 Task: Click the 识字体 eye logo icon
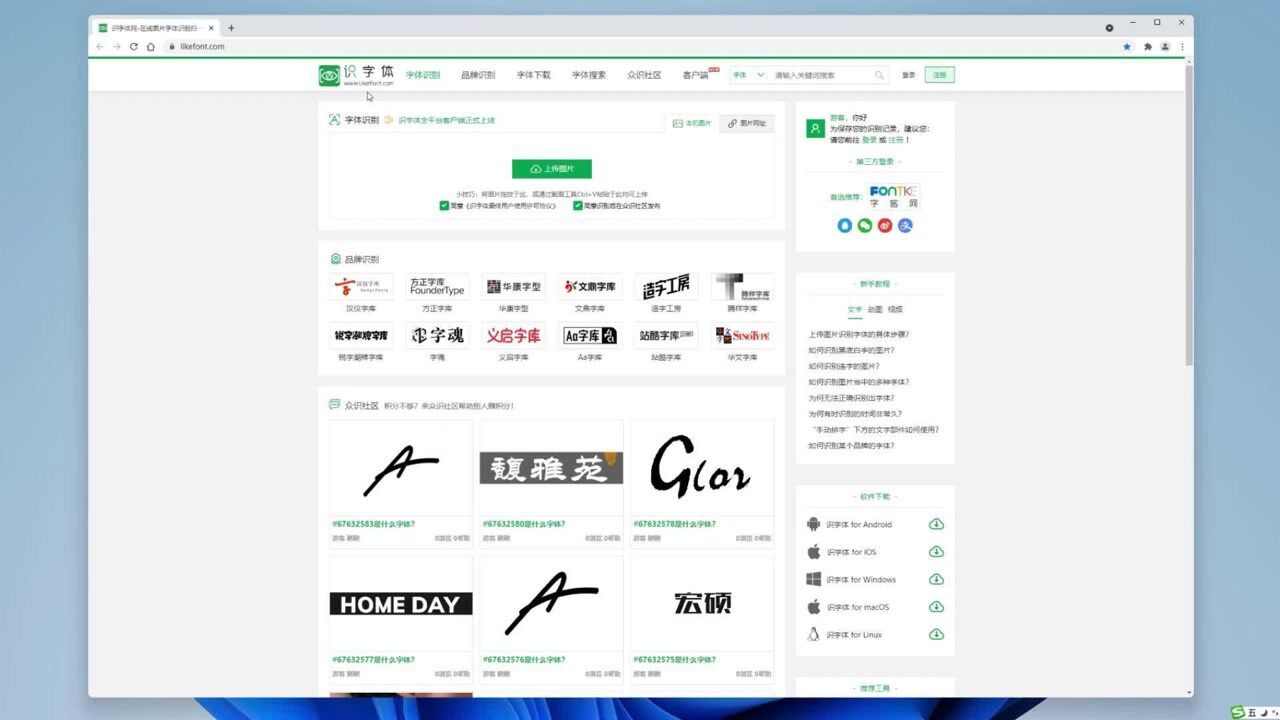329,75
